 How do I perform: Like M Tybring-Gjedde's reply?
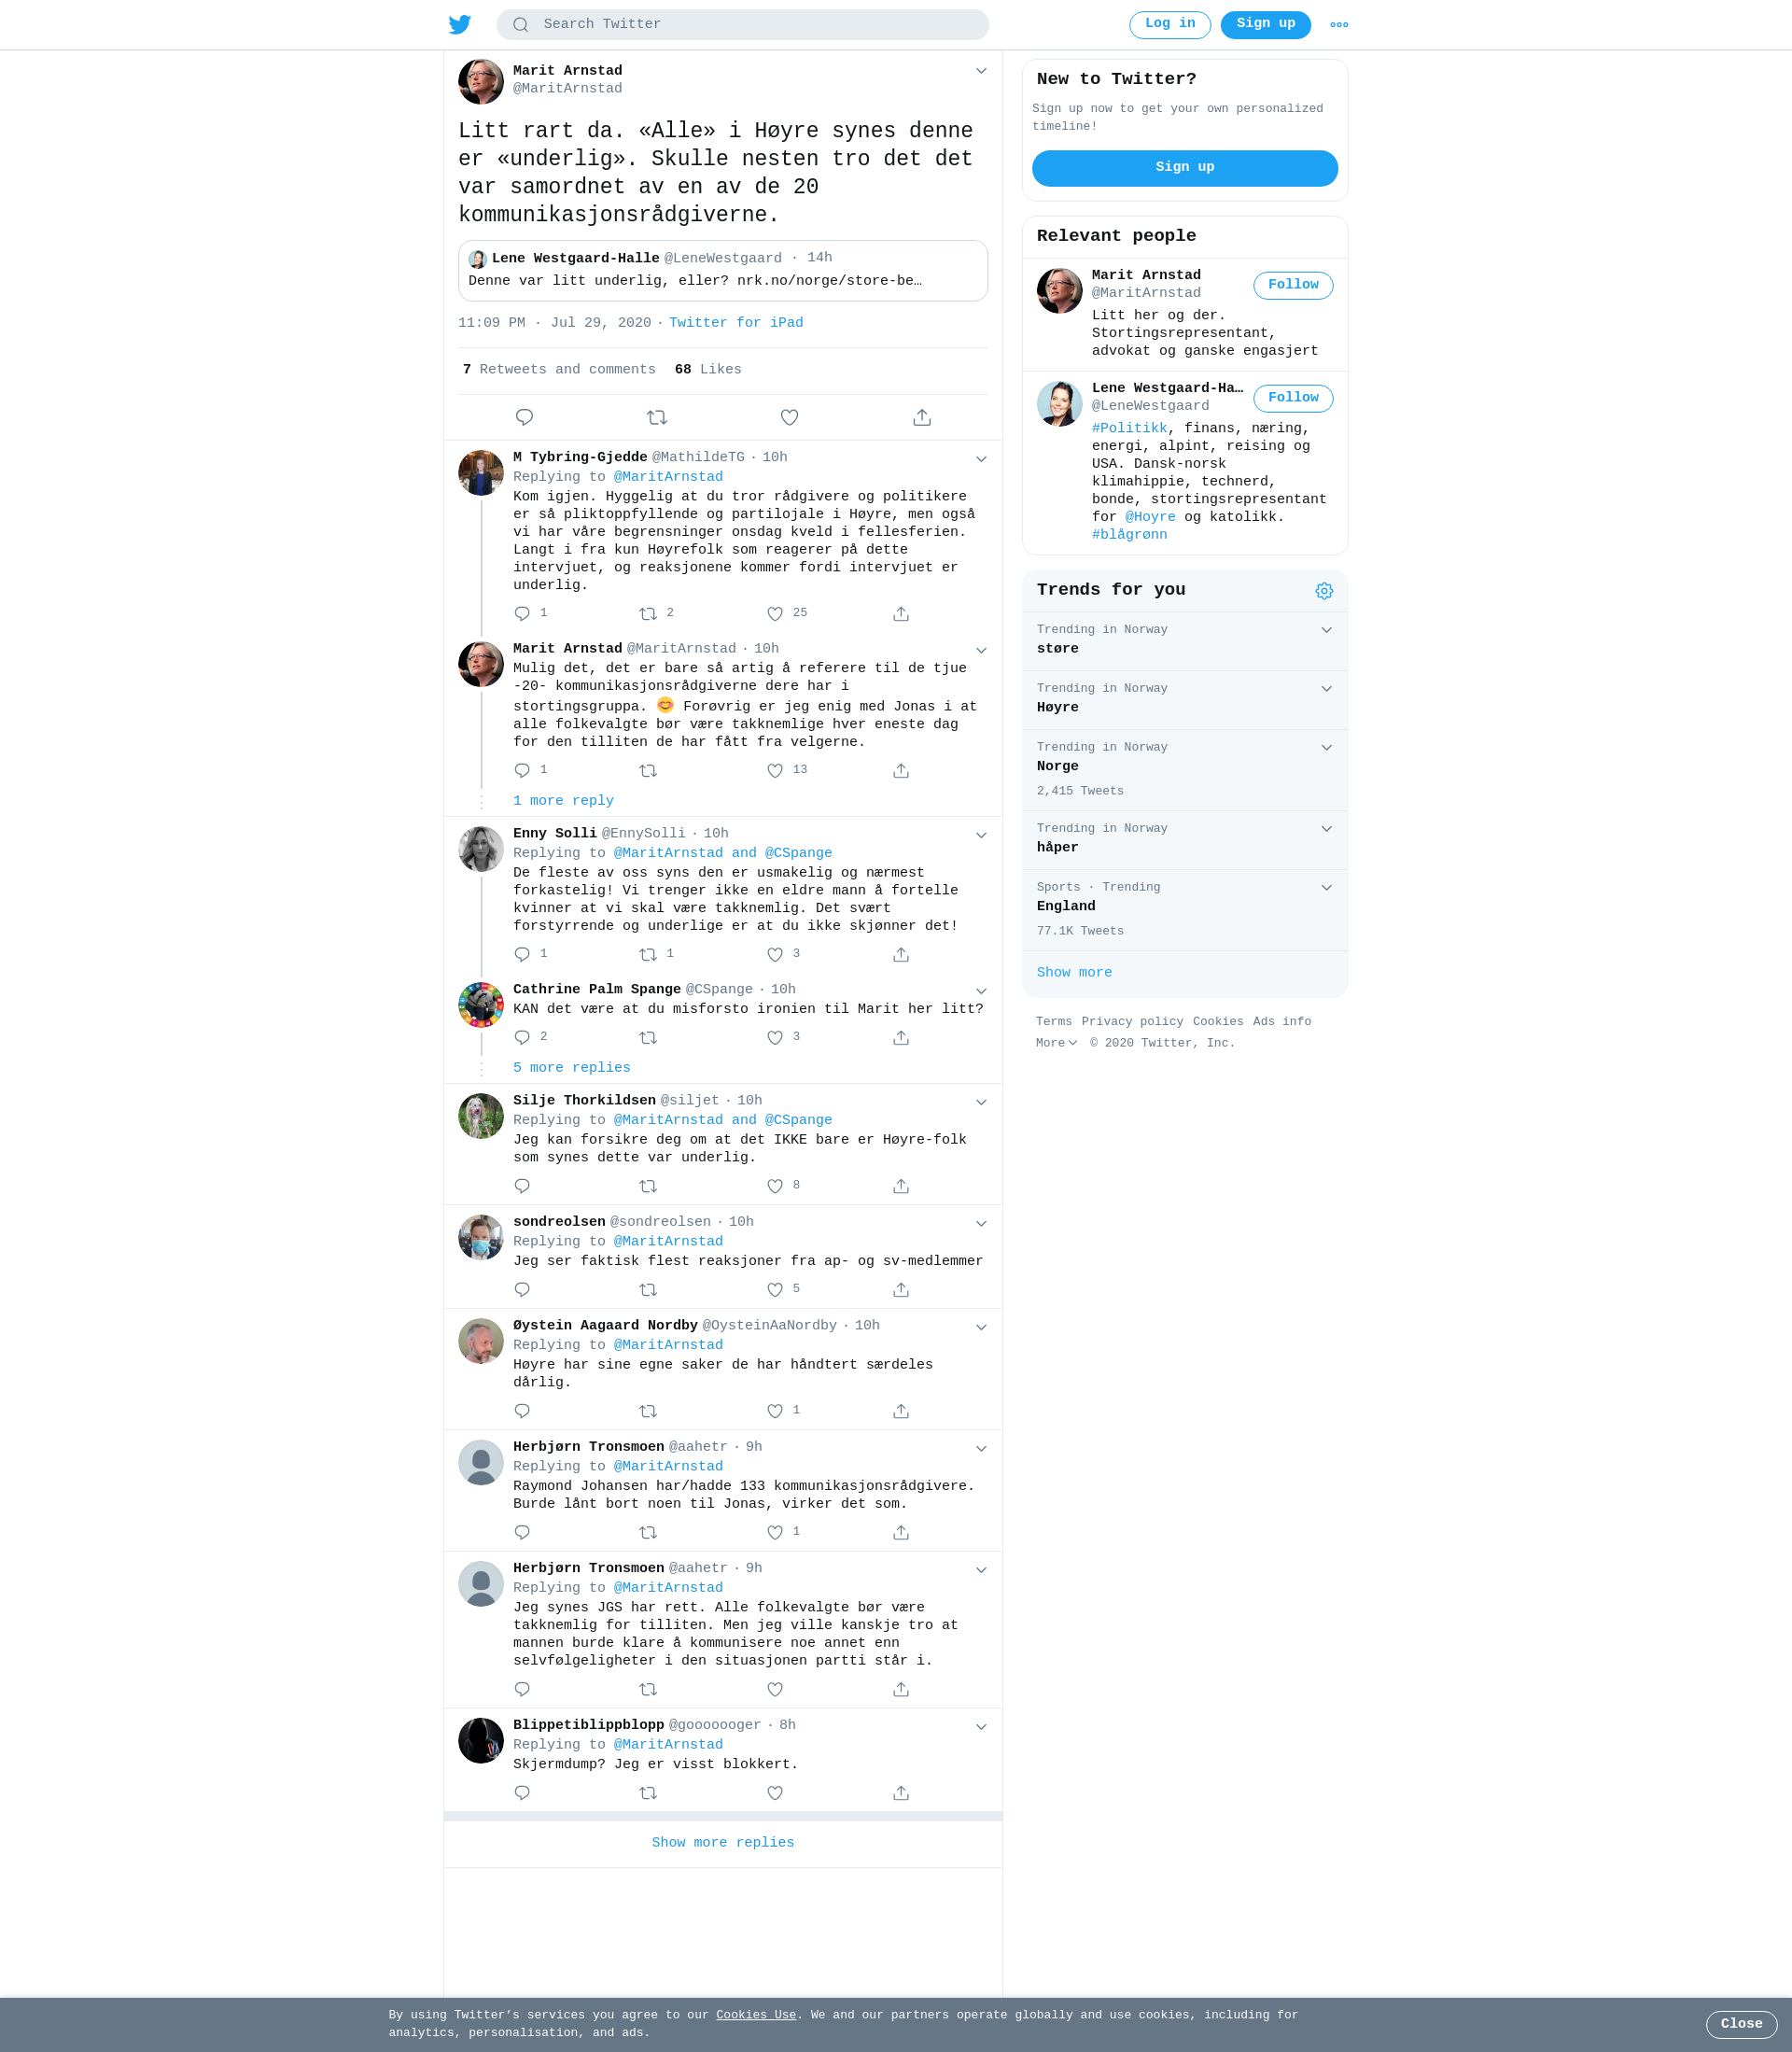point(775,614)
